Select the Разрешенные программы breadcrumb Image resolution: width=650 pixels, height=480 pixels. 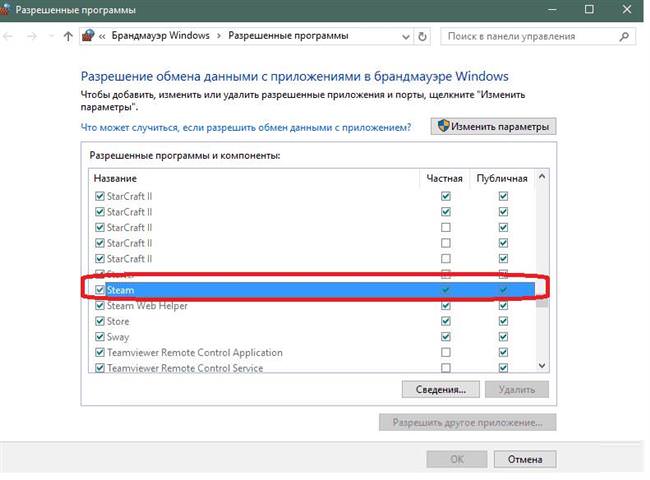(288, 36)
